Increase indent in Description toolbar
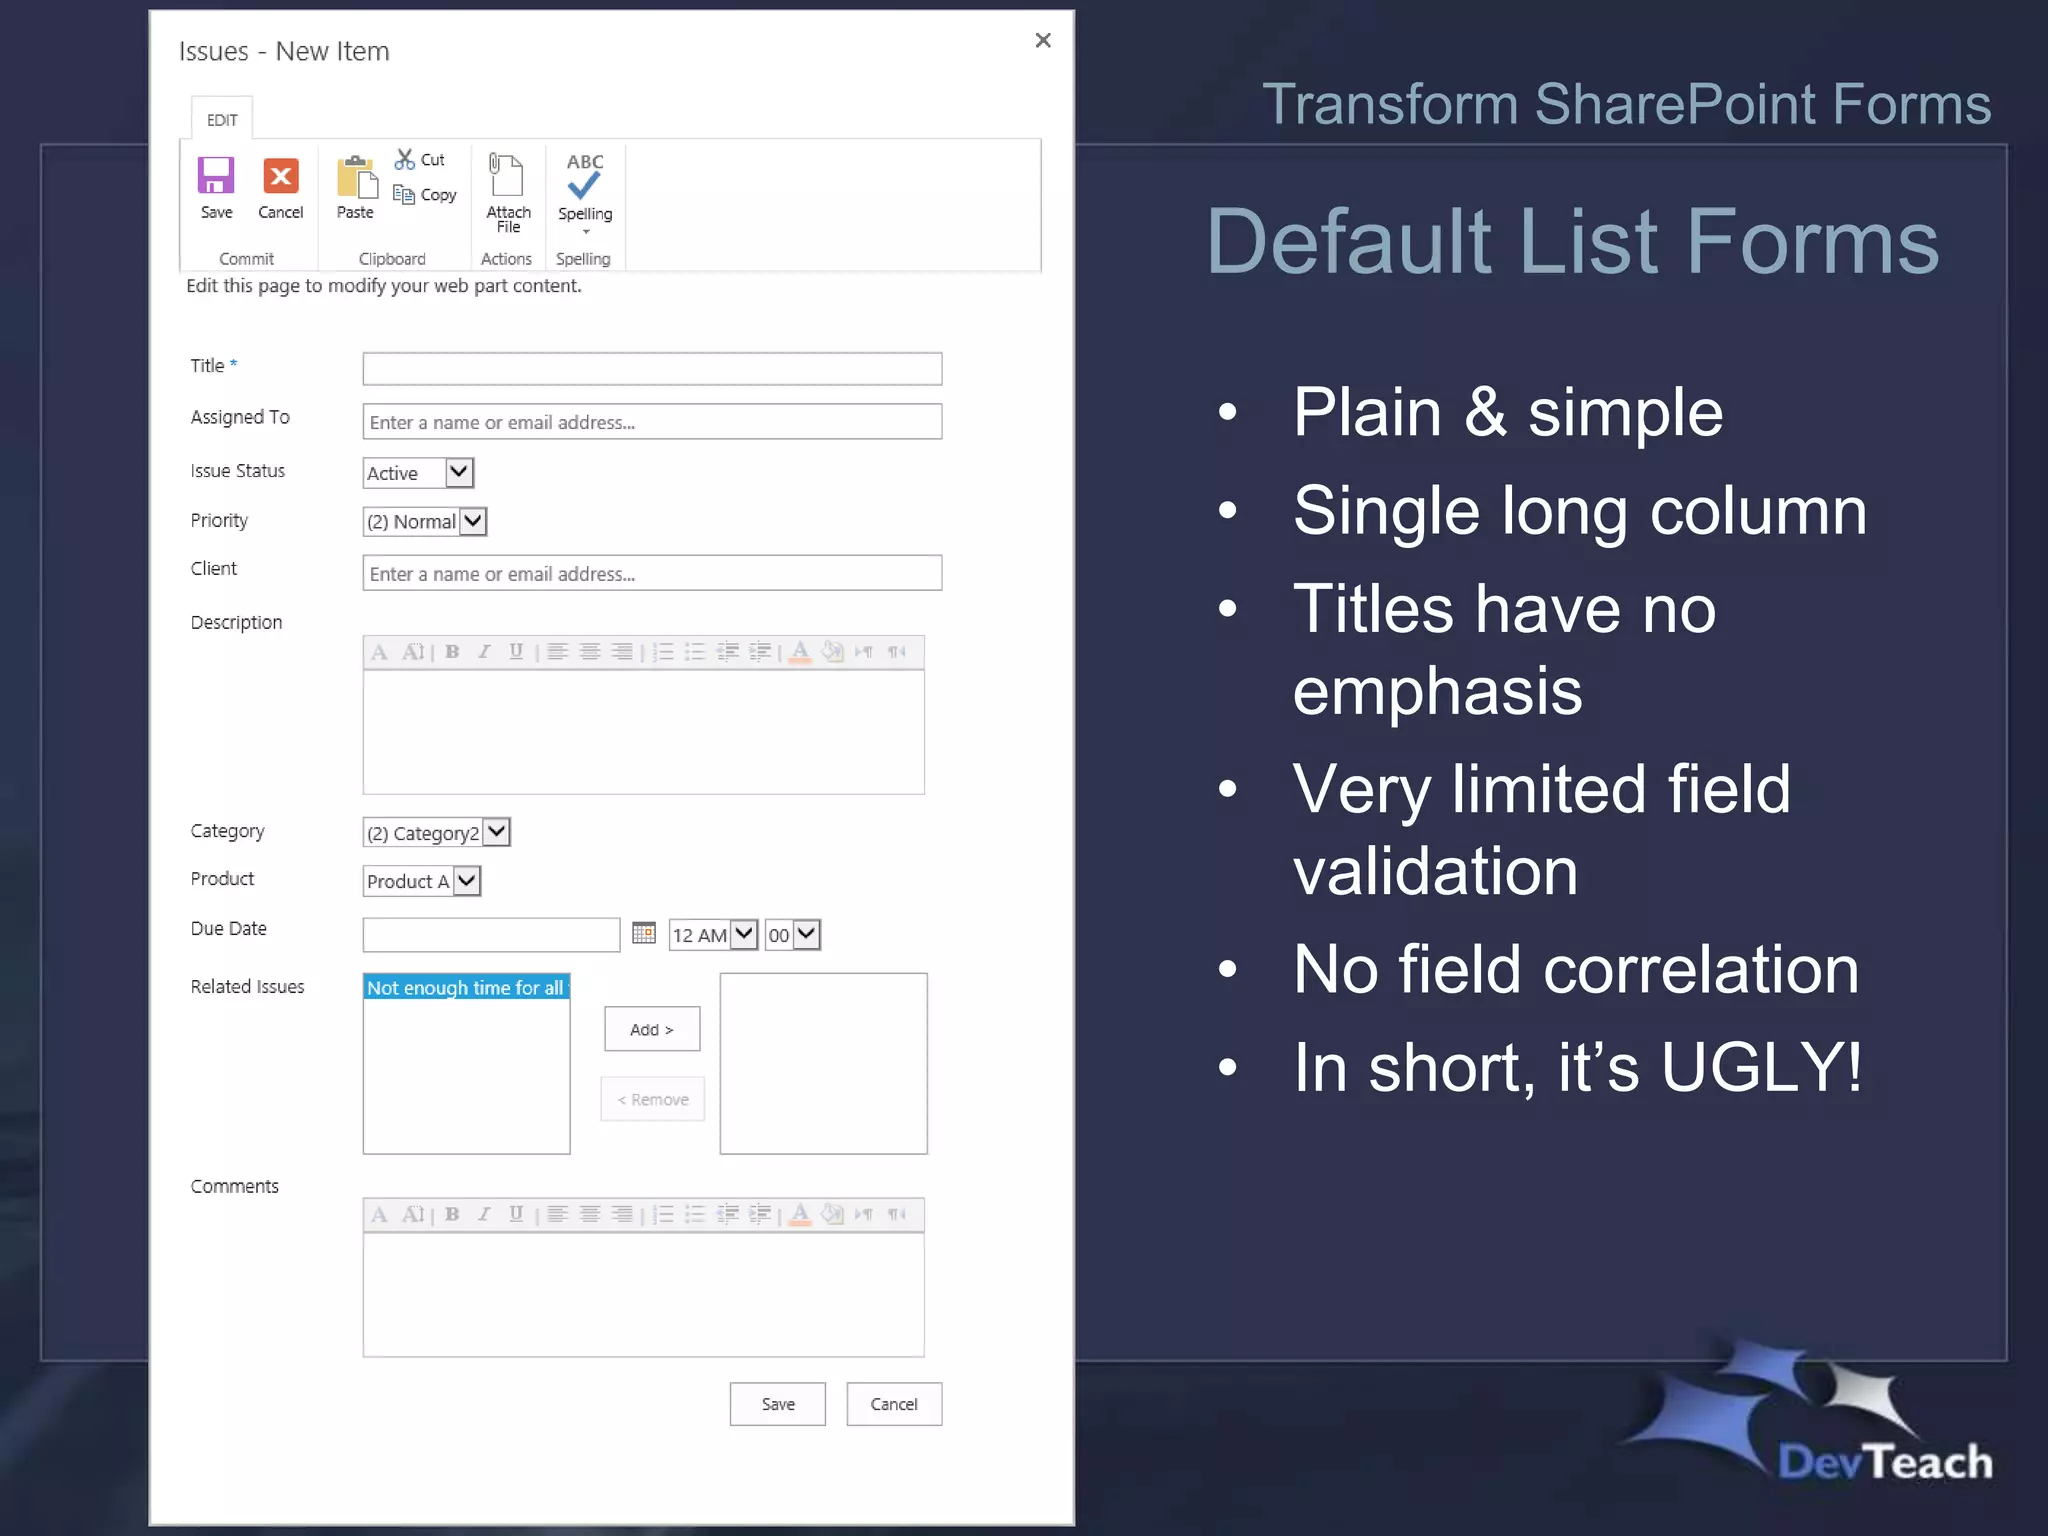The height and width of the screenshot is (1536, 2048). pos(760,652)
